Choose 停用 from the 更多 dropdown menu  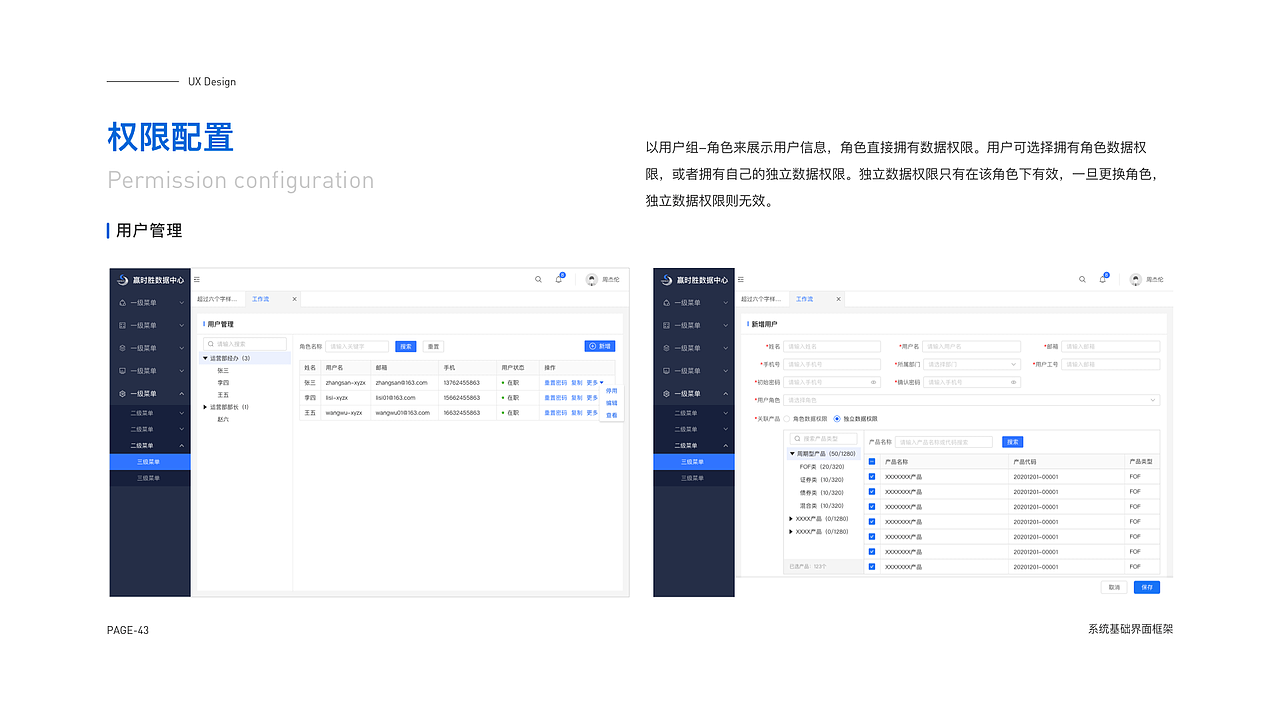point(612,391)
